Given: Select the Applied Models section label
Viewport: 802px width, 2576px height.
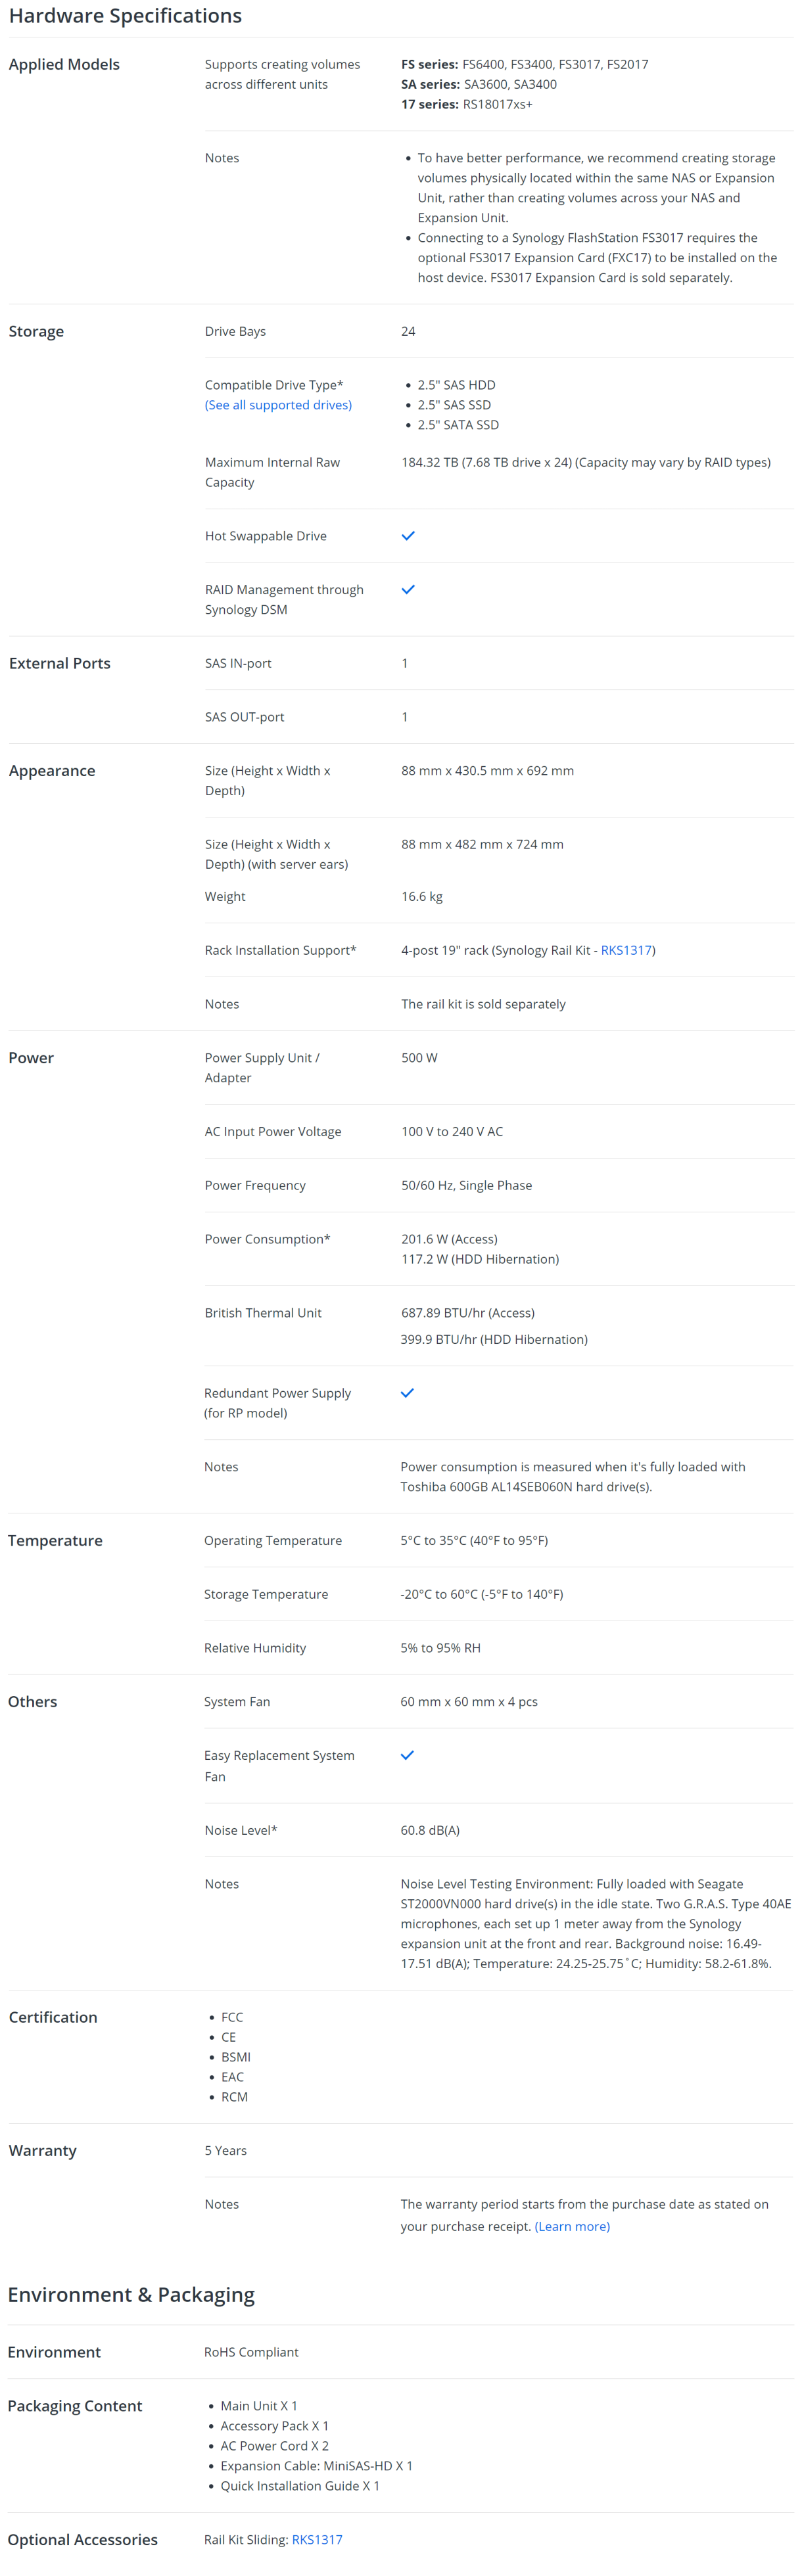Looking at the screenshot, I should (x=64, y=64).
